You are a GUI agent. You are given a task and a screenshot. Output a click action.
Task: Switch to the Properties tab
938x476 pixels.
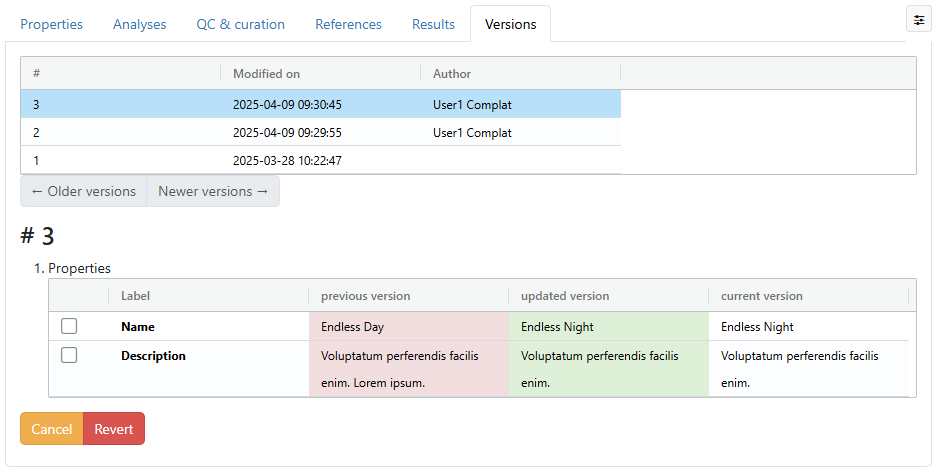tap(52, 24)
